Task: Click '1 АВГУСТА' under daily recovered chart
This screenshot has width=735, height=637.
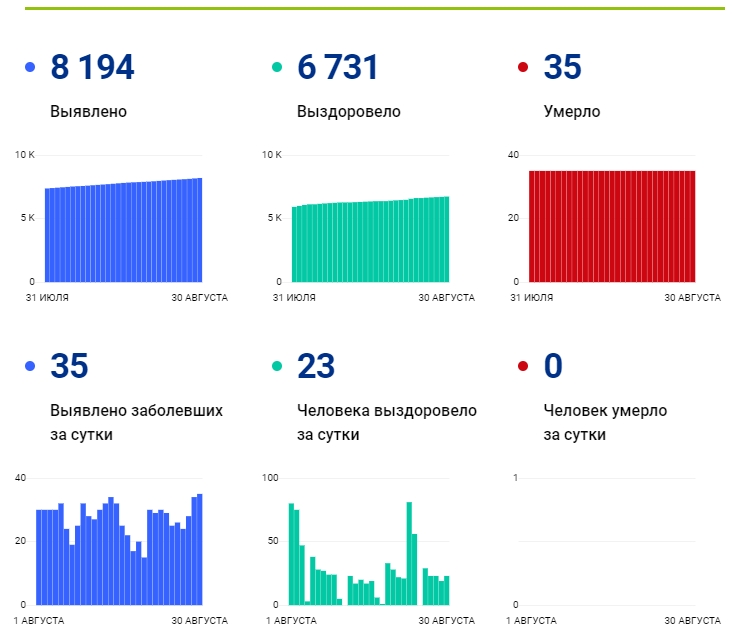Action: [291, 621]
